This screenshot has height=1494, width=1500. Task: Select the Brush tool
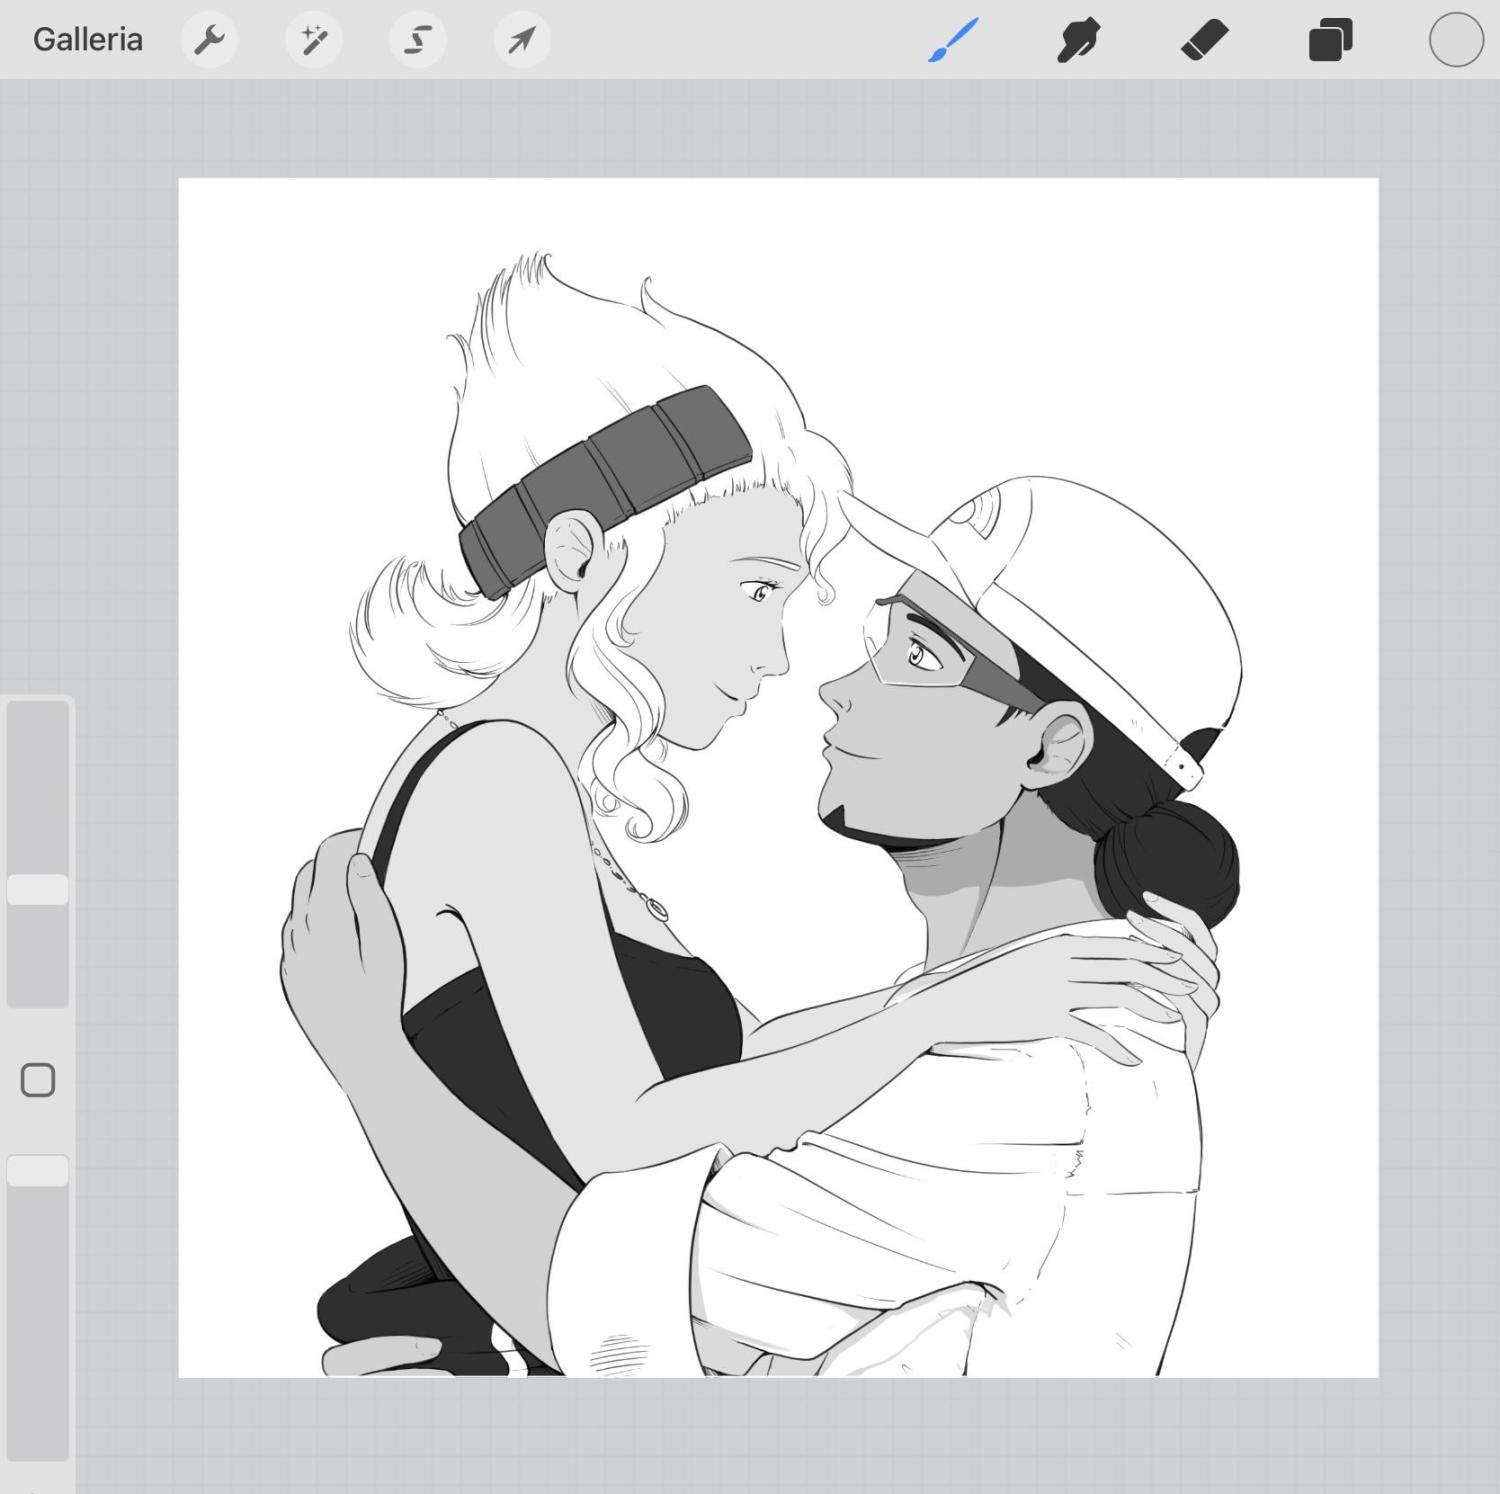coord(953,41)
